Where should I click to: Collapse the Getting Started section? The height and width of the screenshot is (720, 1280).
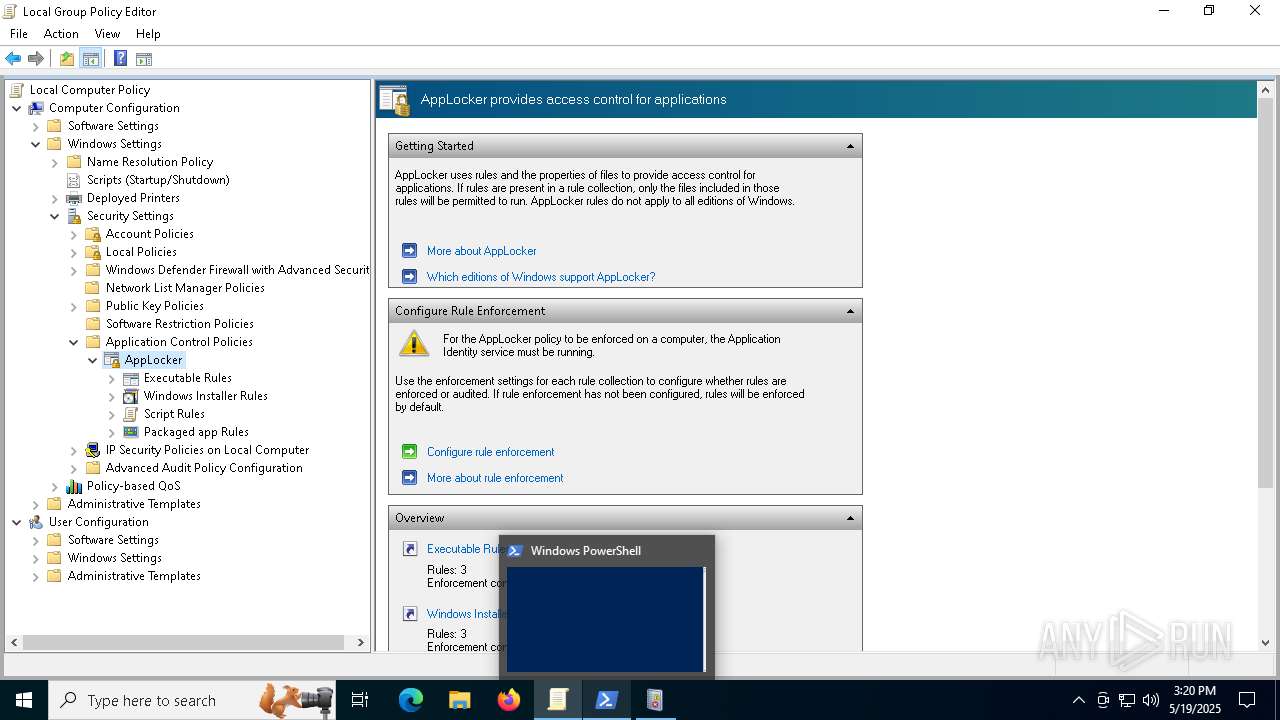click(x=850, y=146)
